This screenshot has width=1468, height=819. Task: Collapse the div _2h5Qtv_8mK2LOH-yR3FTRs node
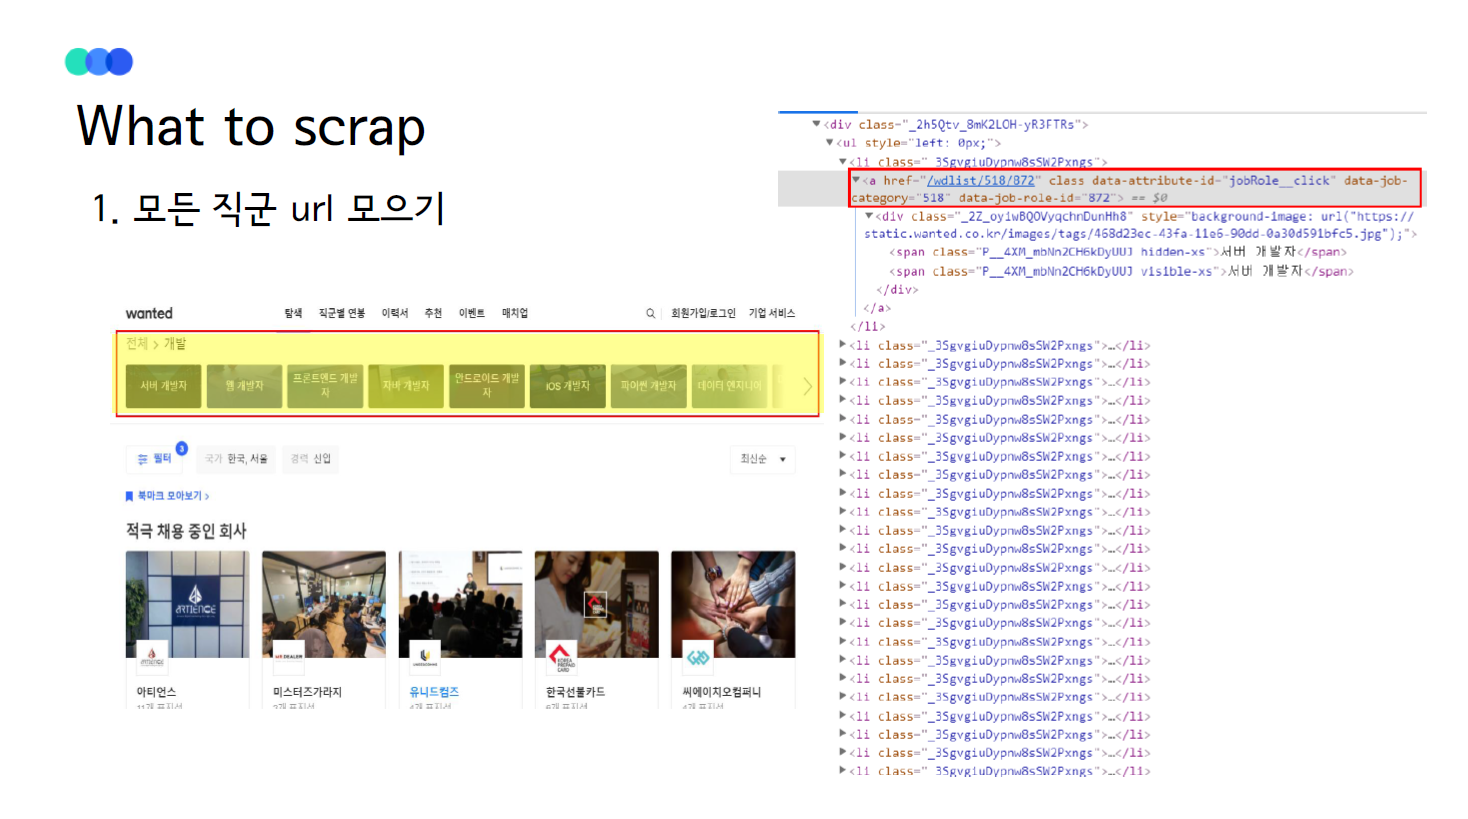pos(816,124)
